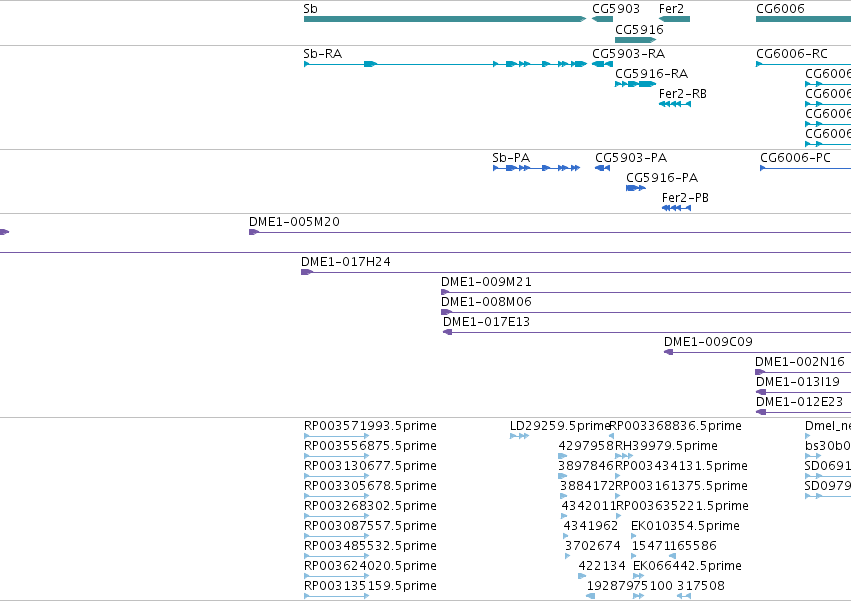Select the RP003434131.5prime EST

(x=618, y=476)
